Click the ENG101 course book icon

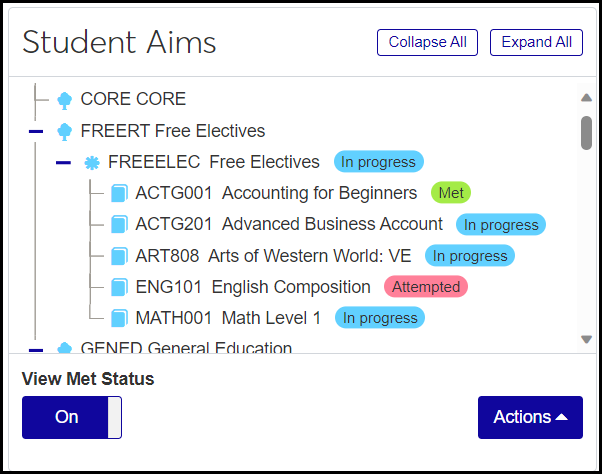(120, 287)
